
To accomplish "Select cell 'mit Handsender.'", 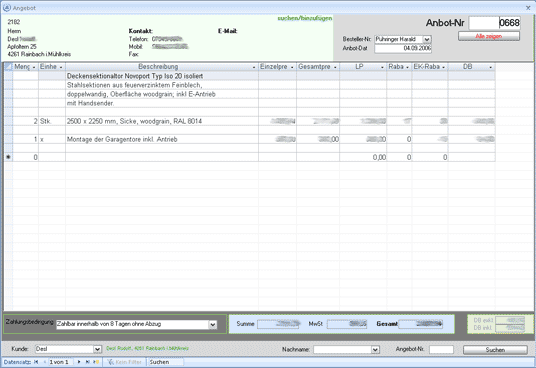I will [162, 103].
